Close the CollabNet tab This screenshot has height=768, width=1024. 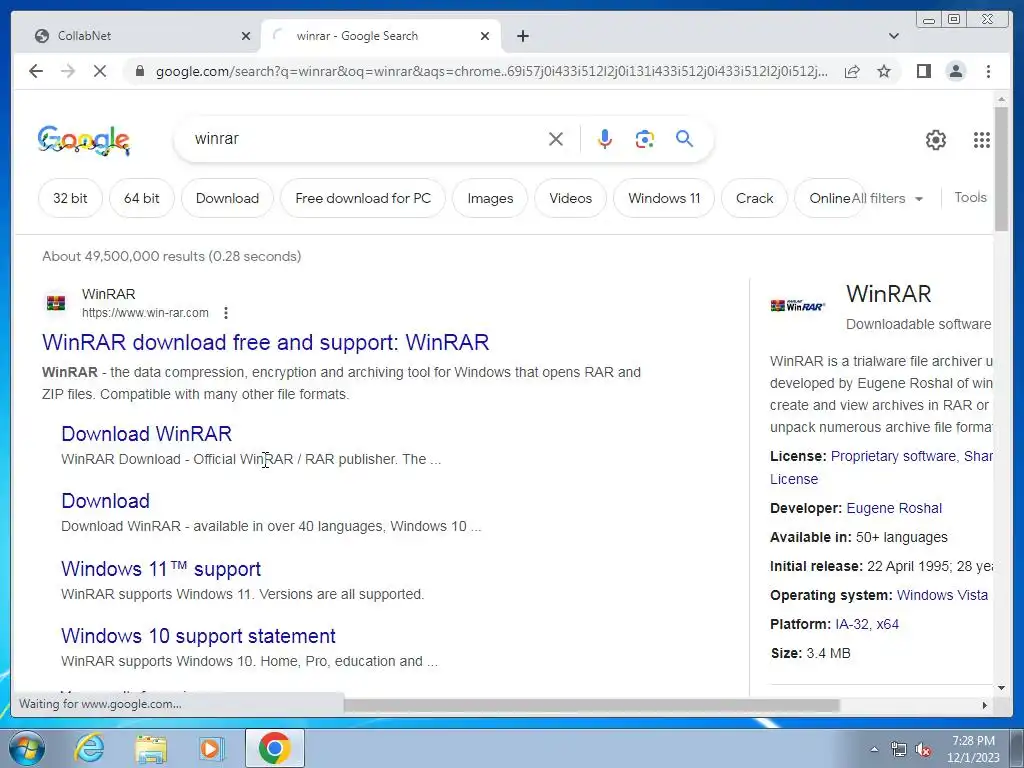(x=246, y=36)
